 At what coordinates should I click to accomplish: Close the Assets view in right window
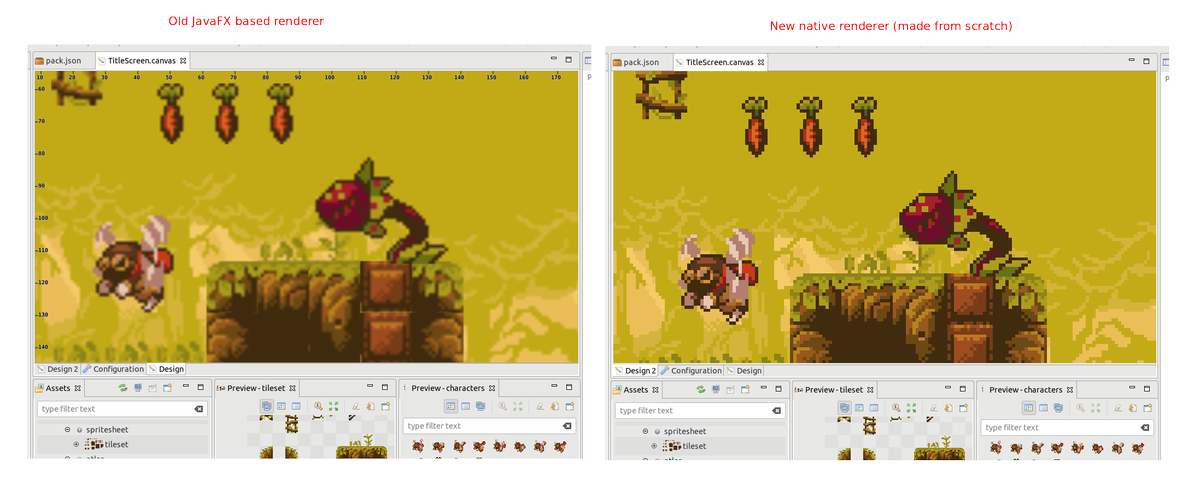tap(655, 390)
